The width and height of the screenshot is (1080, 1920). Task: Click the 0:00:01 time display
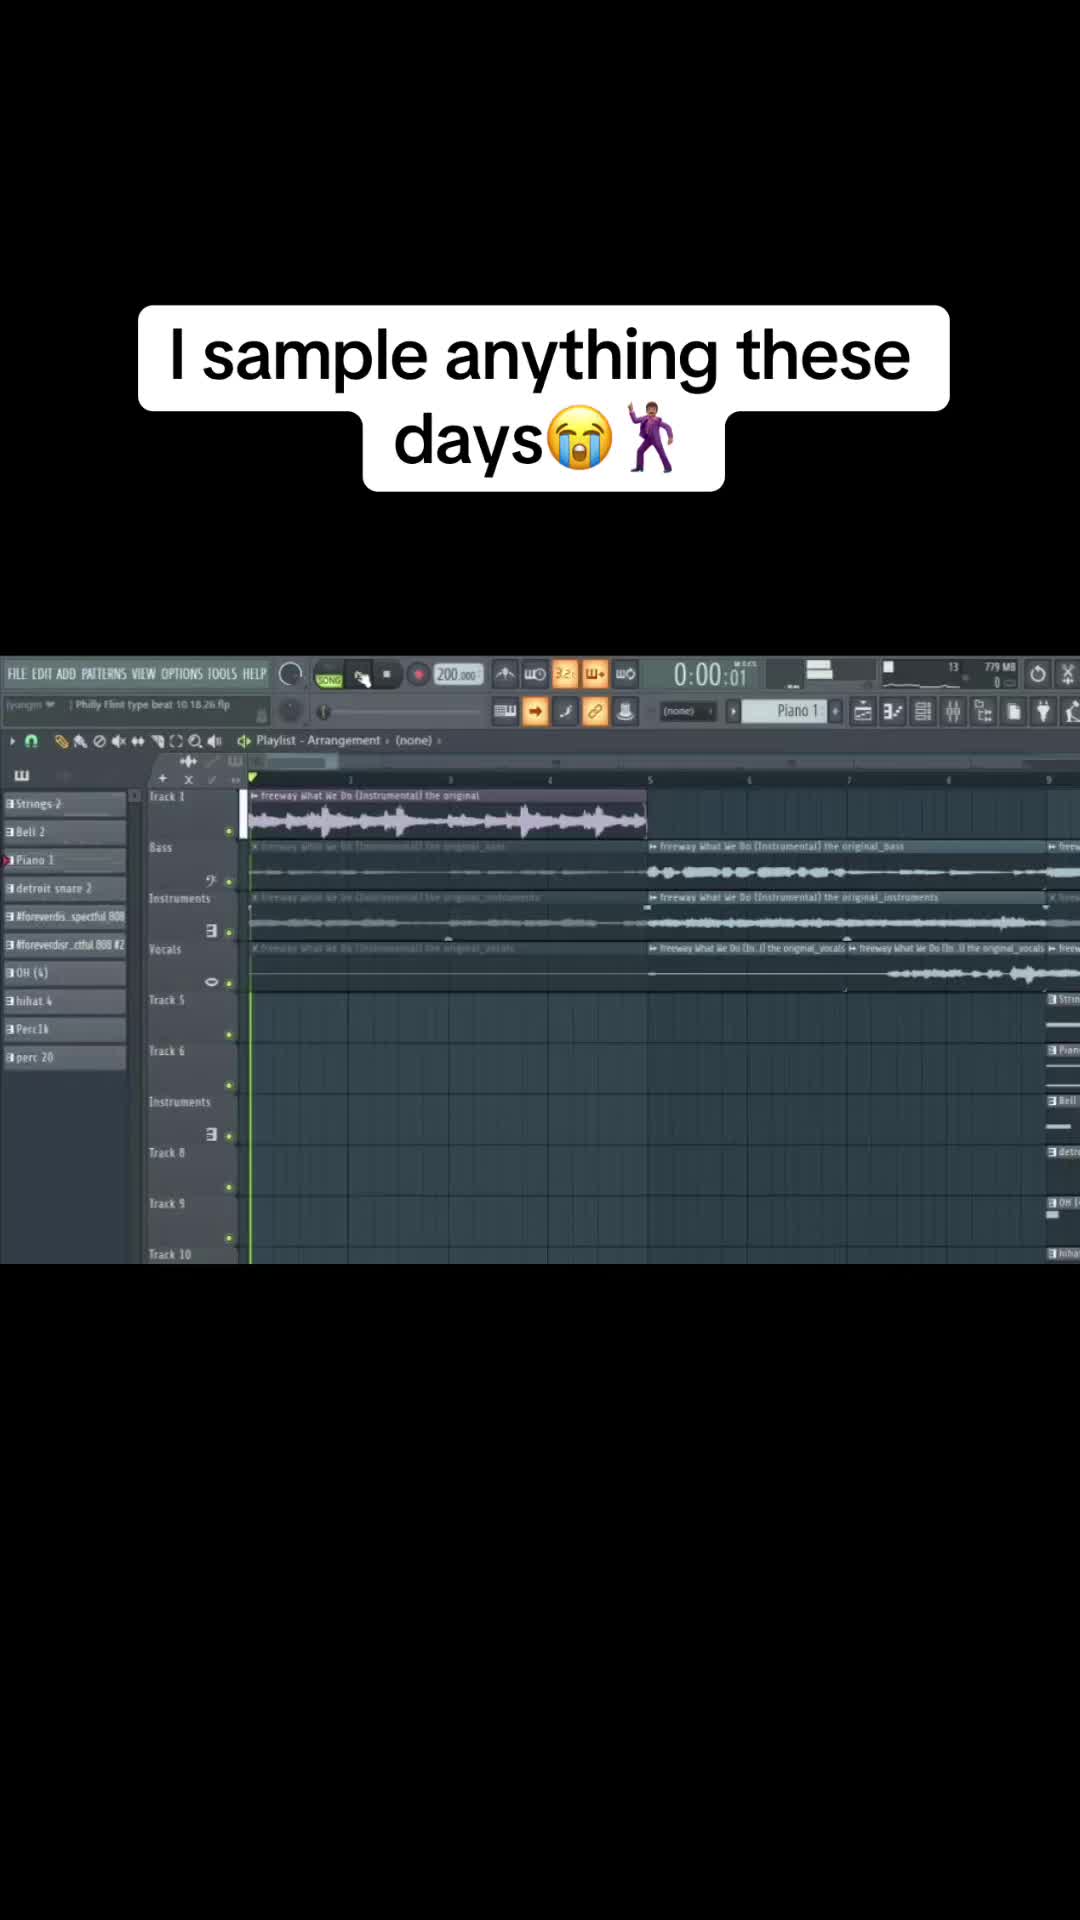pyautogui.click(x=710, y=675)
